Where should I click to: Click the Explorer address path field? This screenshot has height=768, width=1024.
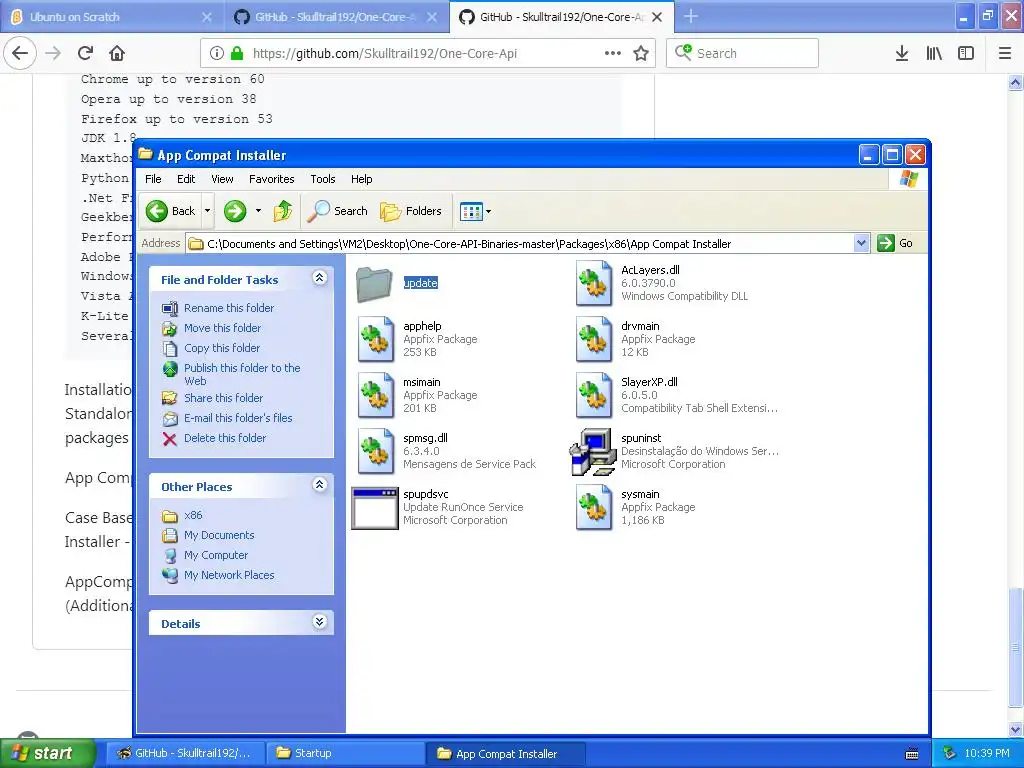(x=520, y=244)
